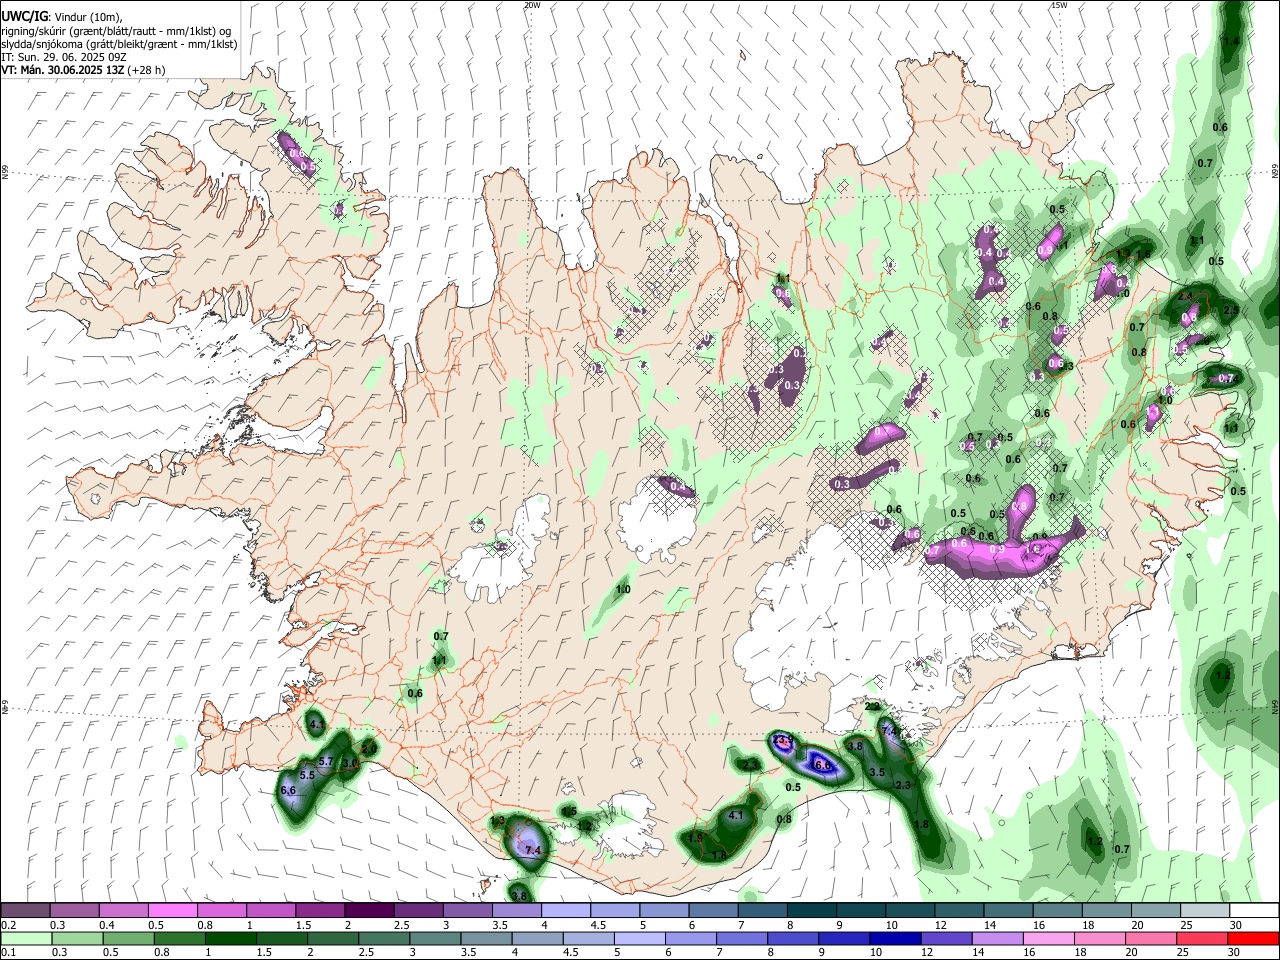Click the rain scale swatch between 2.5 and 3
Screen dimensions: 1280x960
[x=384, y=938]
